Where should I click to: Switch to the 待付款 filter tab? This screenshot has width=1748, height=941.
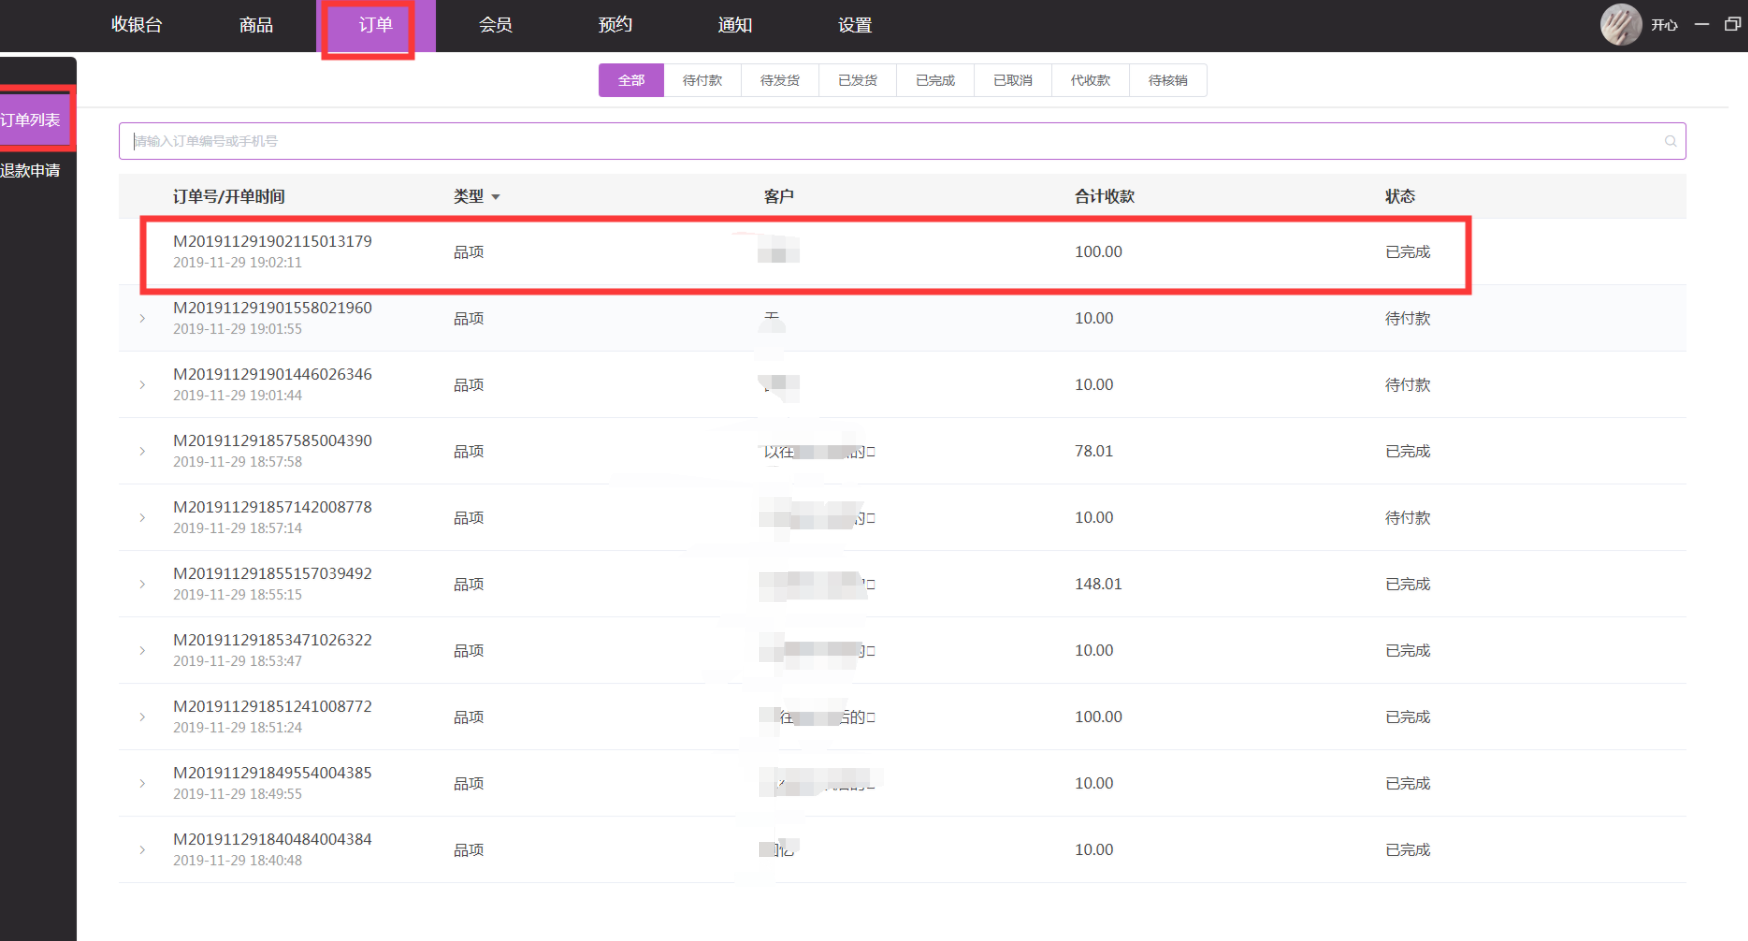click(702, 81)
